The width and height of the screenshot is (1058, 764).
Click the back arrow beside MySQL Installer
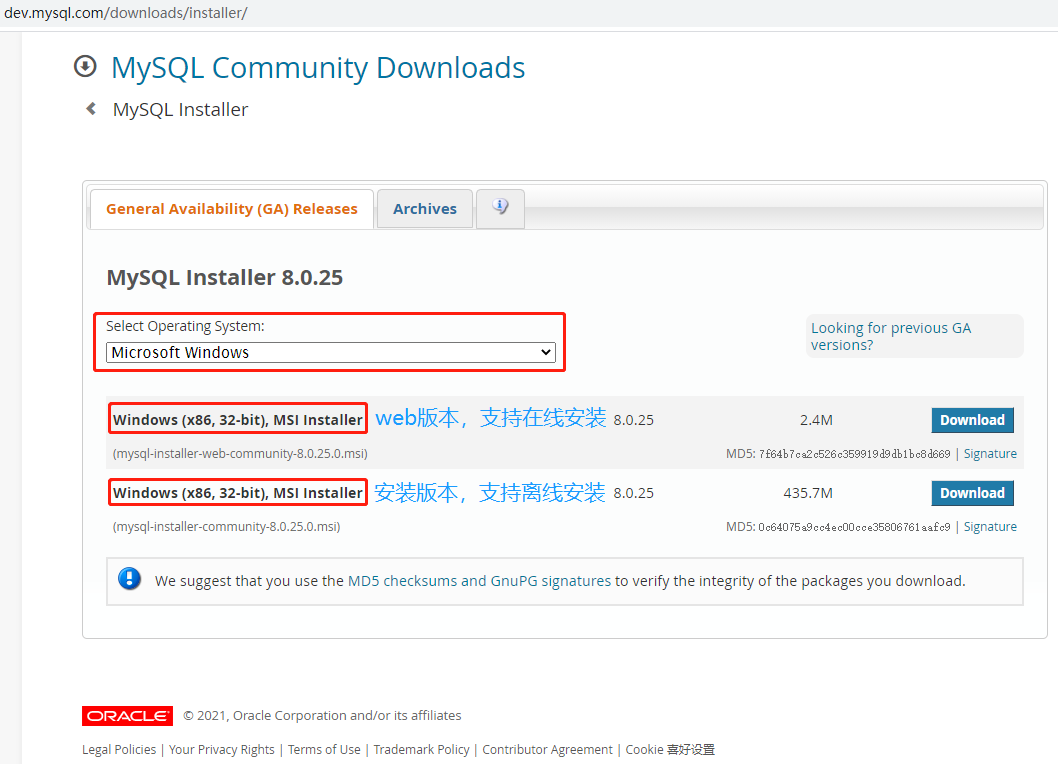click(x=91, y=109)
